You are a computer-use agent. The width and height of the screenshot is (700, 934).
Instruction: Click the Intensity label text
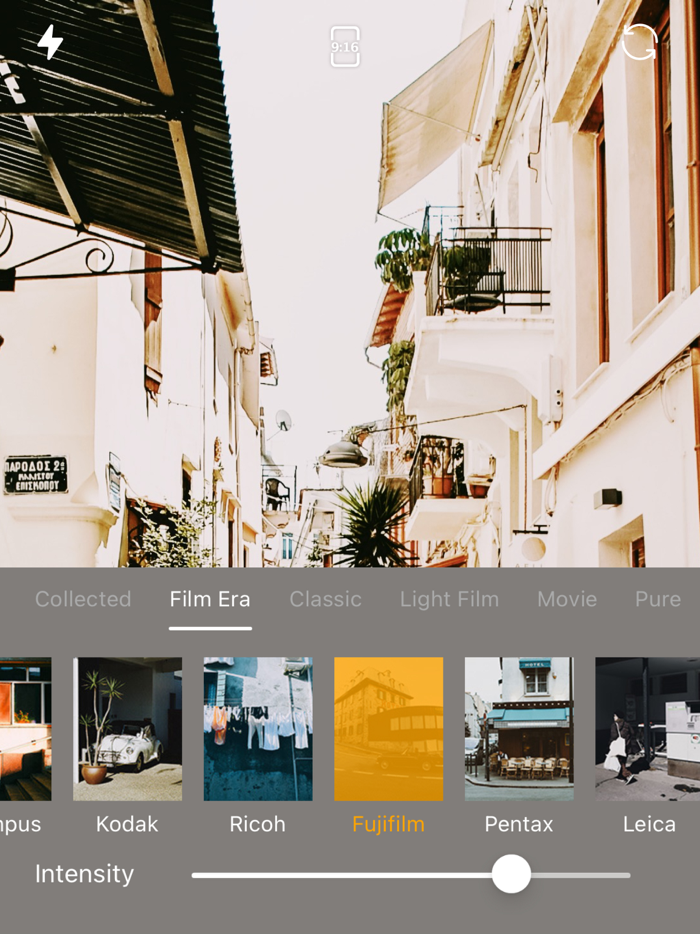tap(84, 874)
